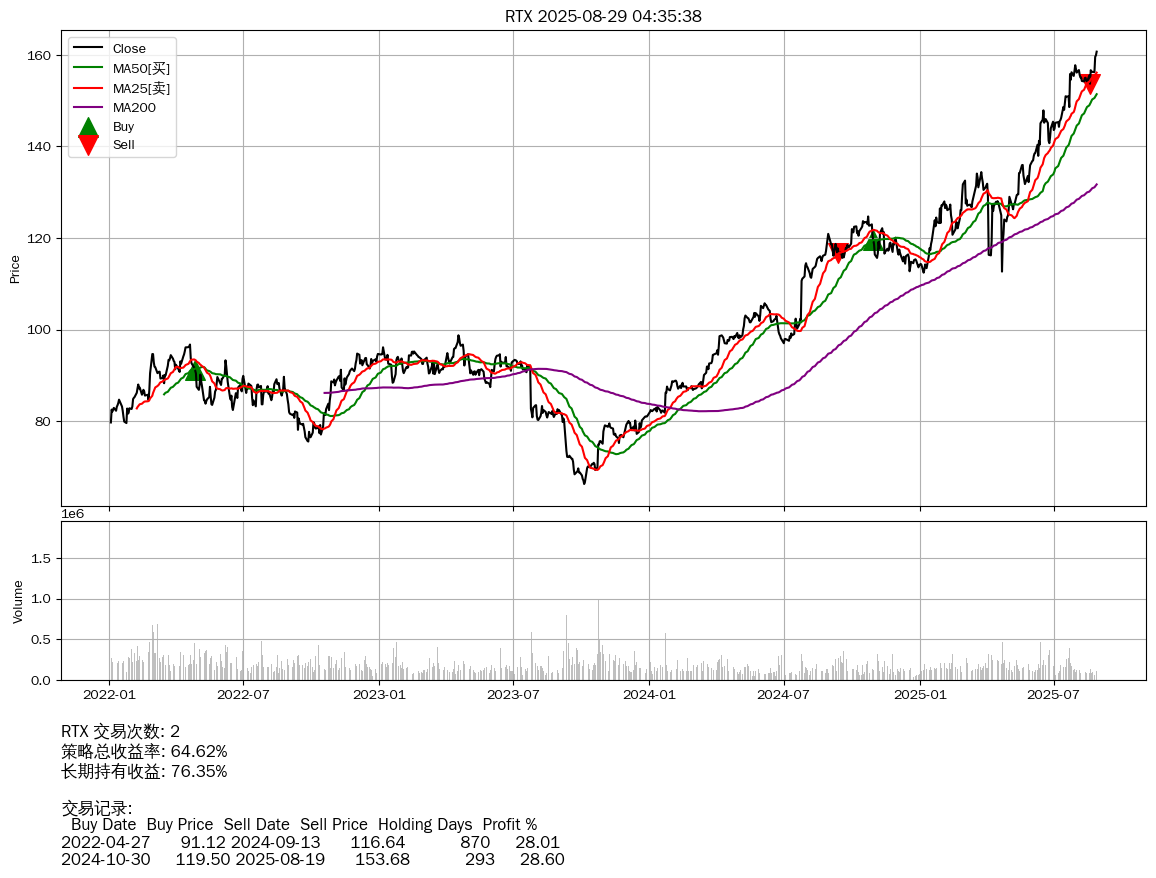
Task: Click the purple MA200 legend line swatch
Action: 88,107
